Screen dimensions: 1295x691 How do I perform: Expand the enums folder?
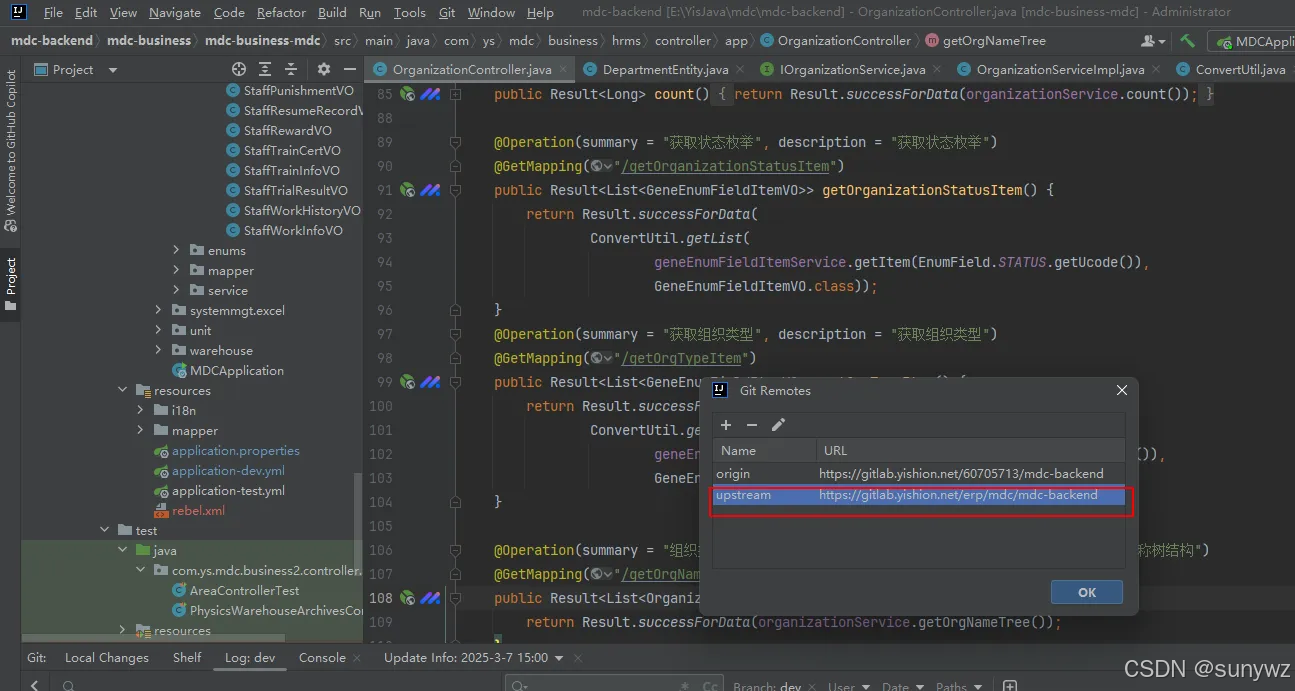click(176, 250)
